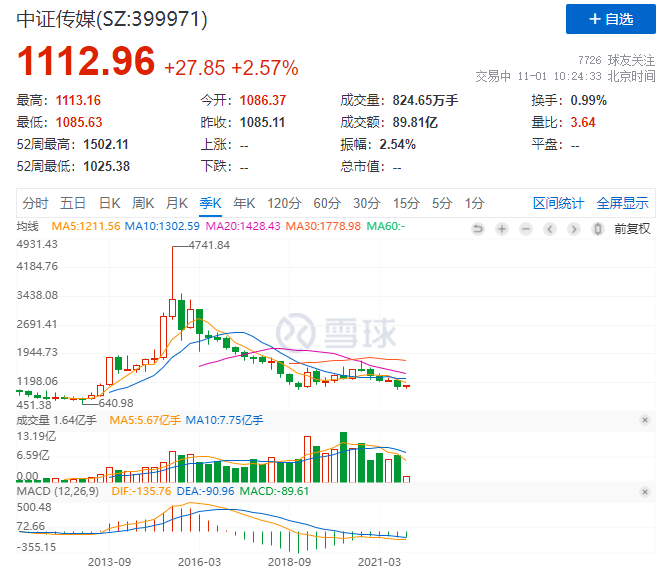Close the 成交量 volume indicator panel

tap(645, 420)
